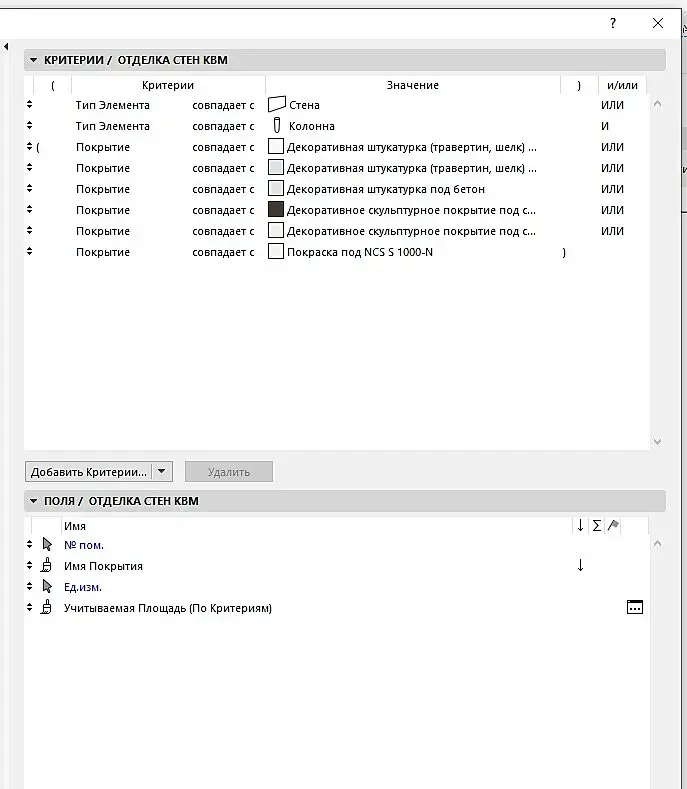The image size is (687, 789).
Task: Open the Добавить Критерии dropdown arrow
Action: (162, 471)
